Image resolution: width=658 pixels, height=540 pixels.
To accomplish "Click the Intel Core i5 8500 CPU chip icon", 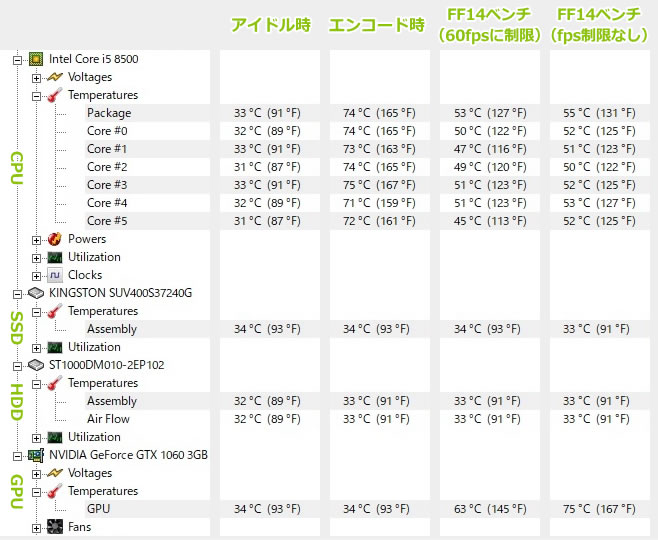I will click(36, 59).
